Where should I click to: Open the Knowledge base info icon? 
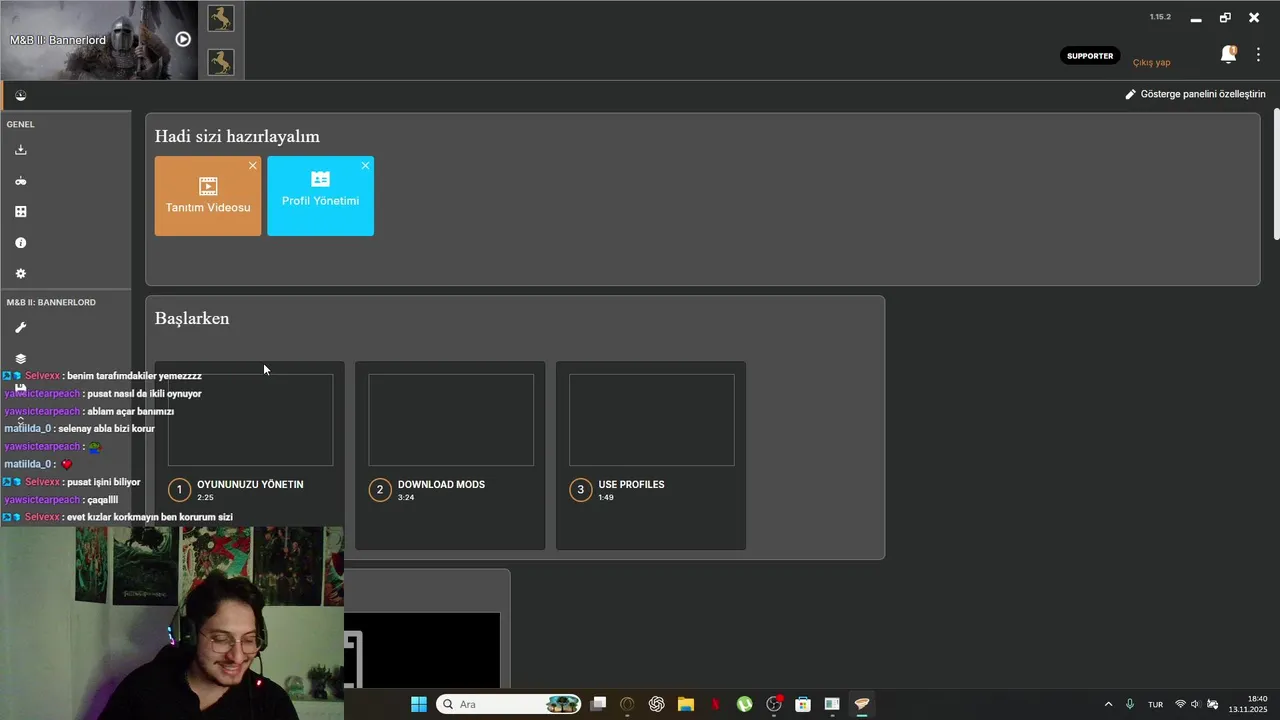20,243
